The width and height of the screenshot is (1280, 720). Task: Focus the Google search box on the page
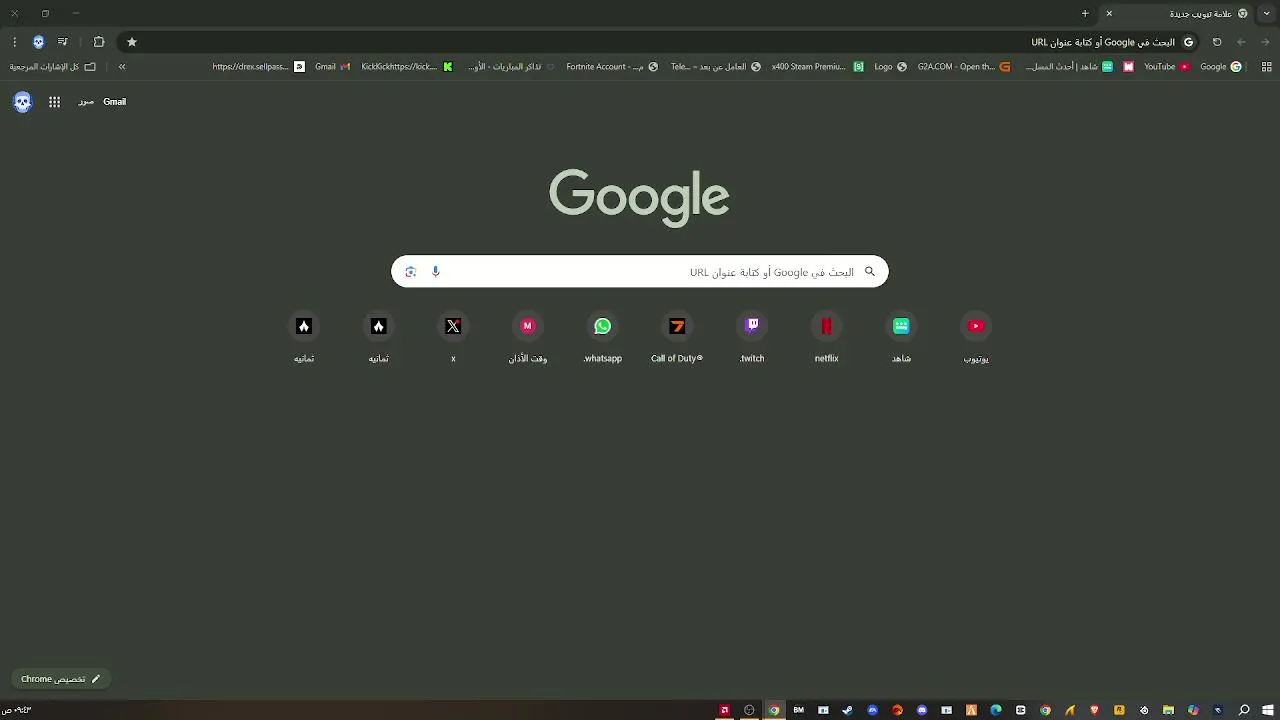[x=640, y=272]
